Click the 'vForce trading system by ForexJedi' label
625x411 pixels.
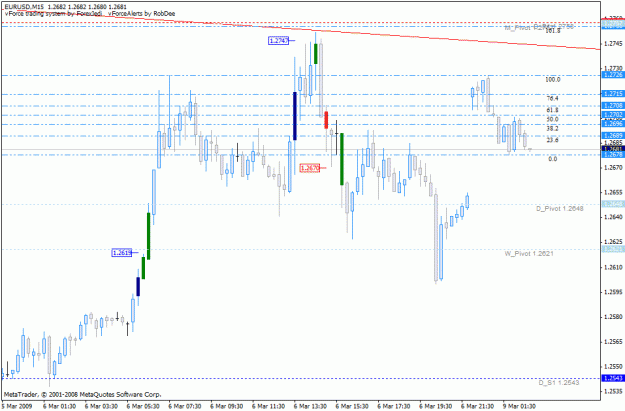[53, 14]
